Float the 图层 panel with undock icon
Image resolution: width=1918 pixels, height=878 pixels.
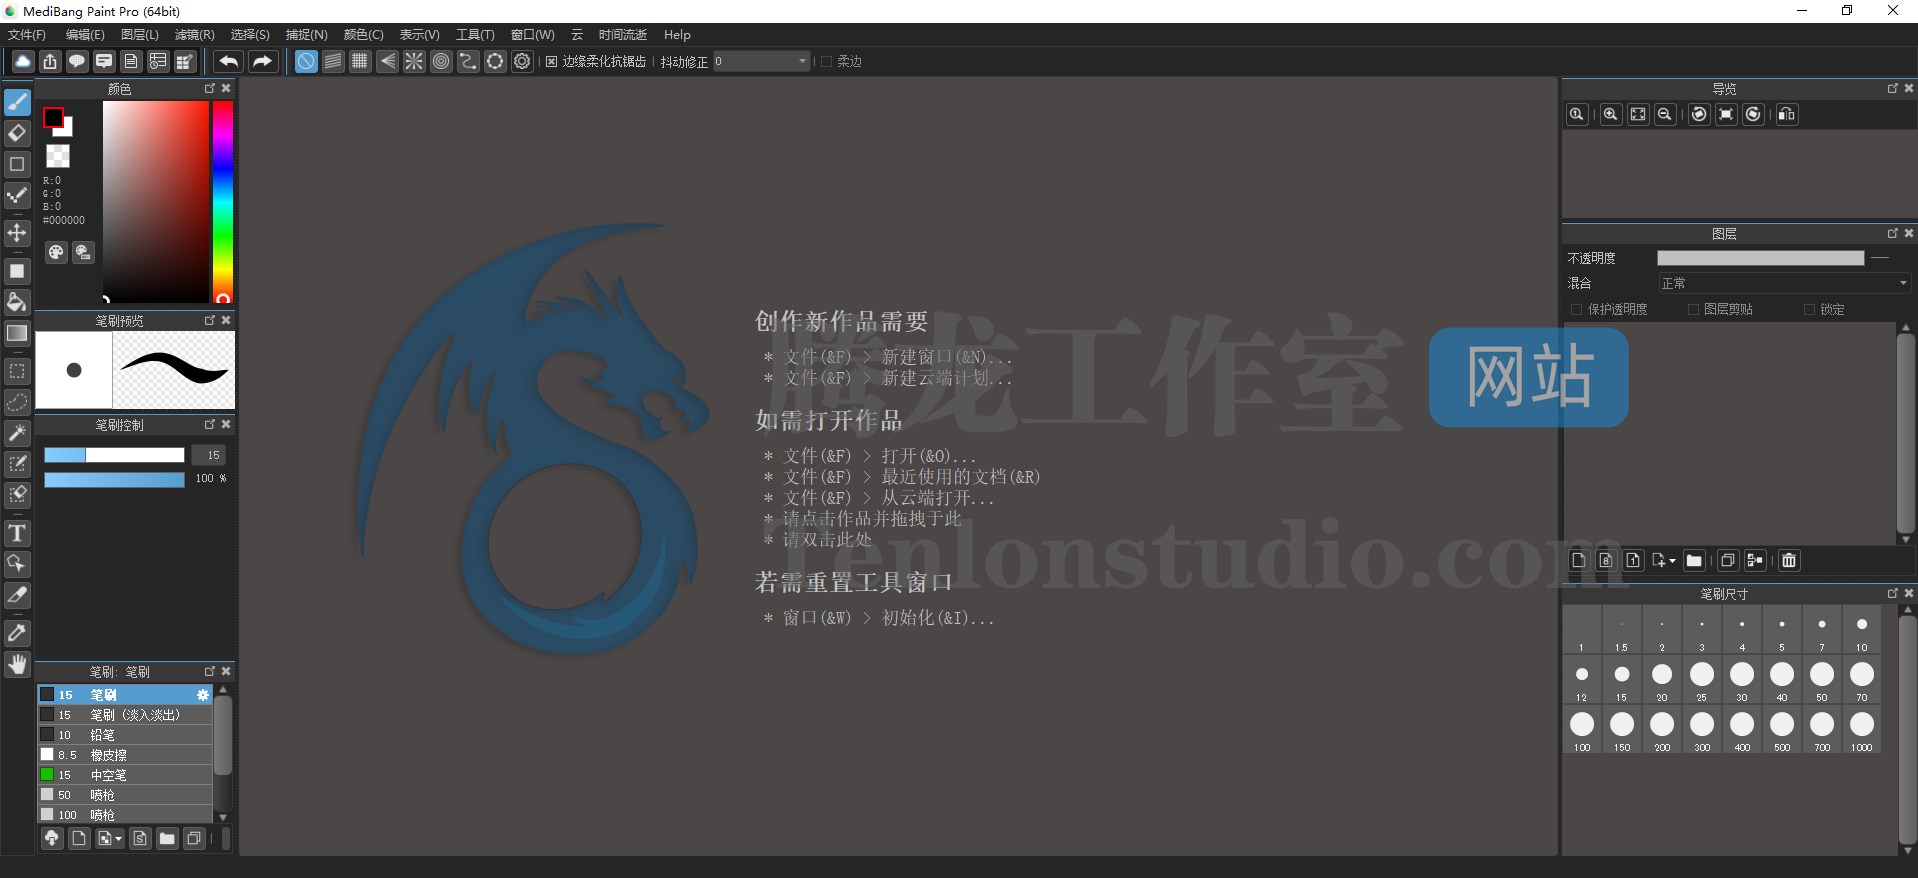coord(1892,233)
